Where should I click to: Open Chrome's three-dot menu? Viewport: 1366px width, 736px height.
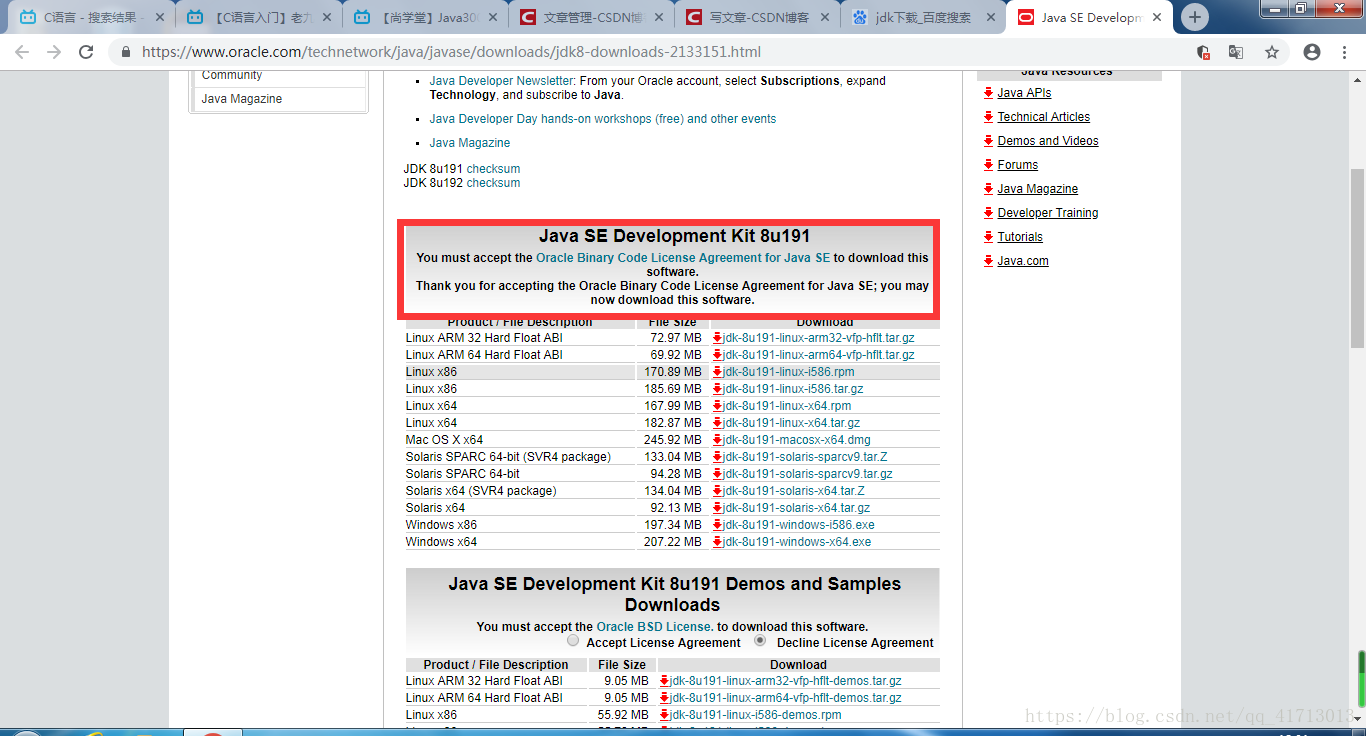tap(1344, 52)
